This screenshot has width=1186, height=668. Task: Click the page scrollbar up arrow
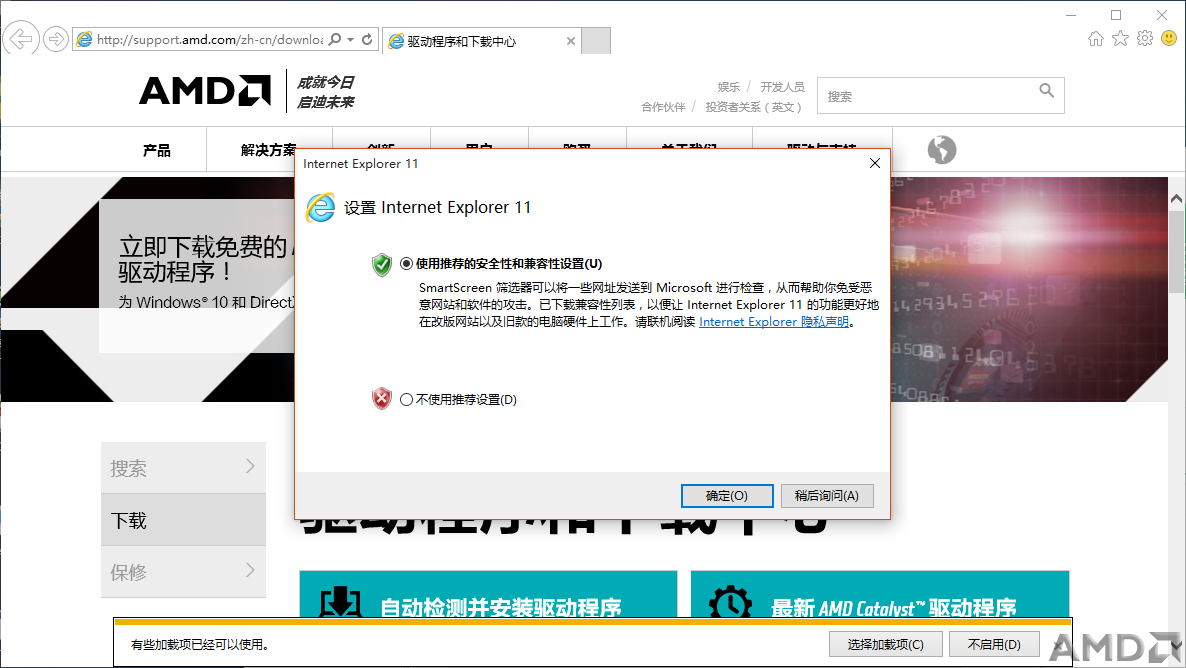[x=1176, y=198]
